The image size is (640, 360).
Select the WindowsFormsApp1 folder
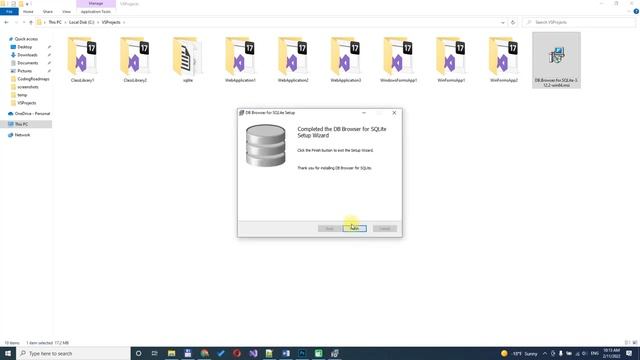398,60
